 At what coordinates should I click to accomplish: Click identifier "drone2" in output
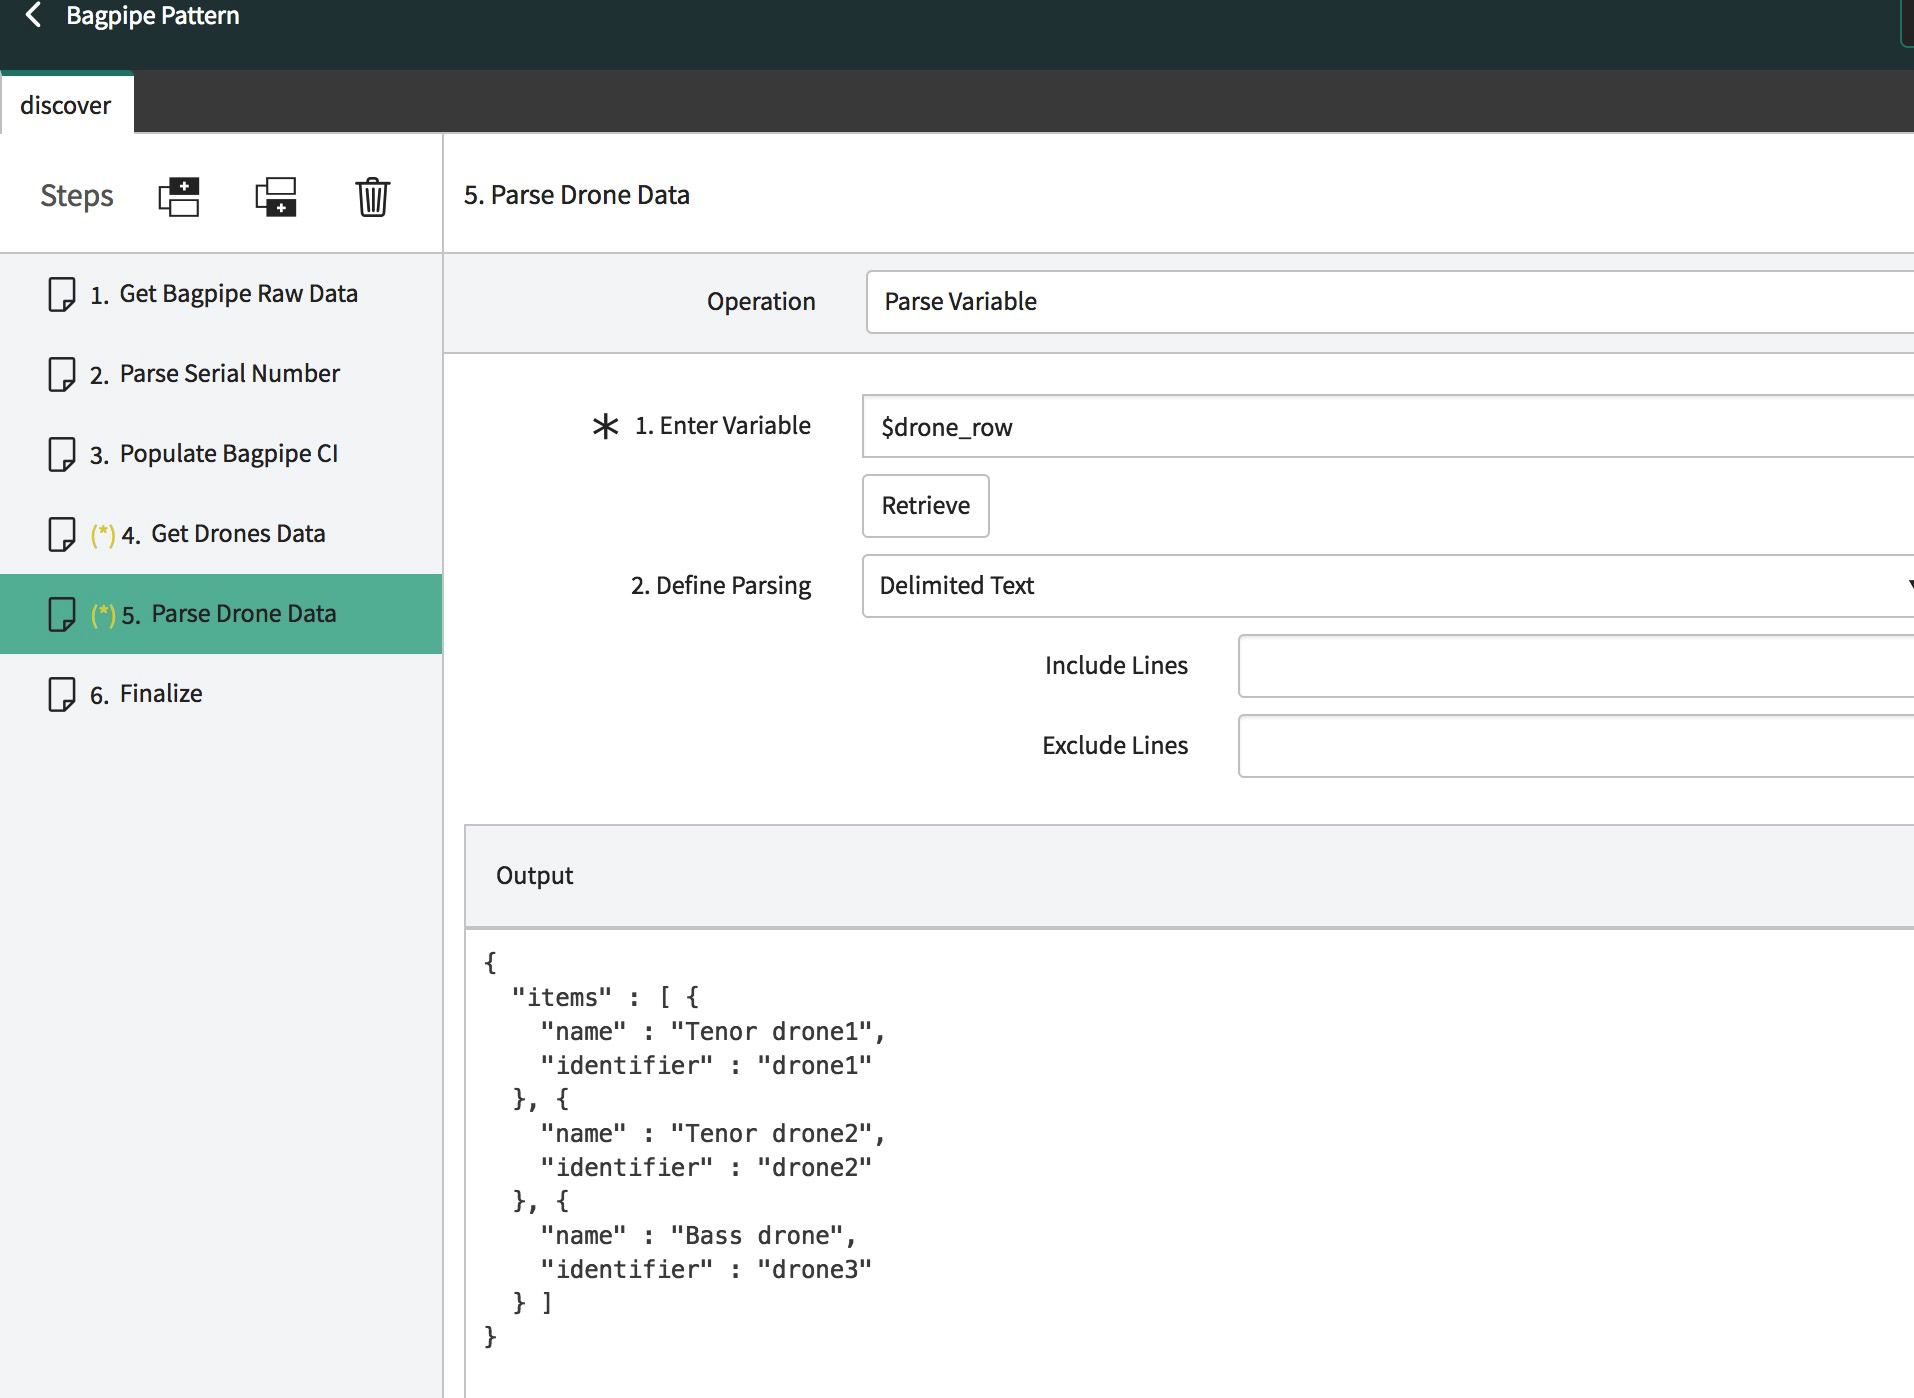[814, 1168]
